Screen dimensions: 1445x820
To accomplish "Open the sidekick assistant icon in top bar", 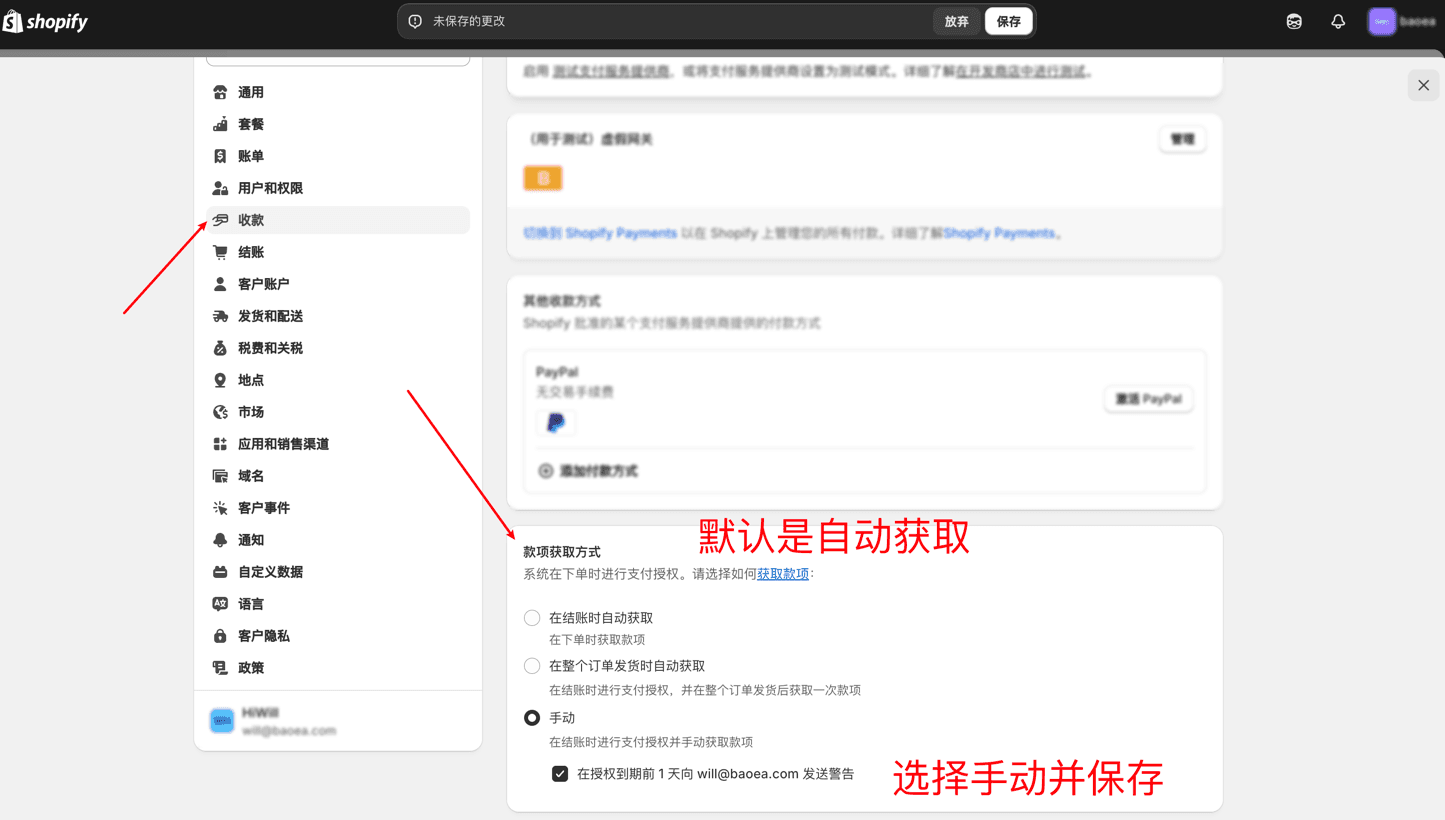I will tap(1294, 21).
